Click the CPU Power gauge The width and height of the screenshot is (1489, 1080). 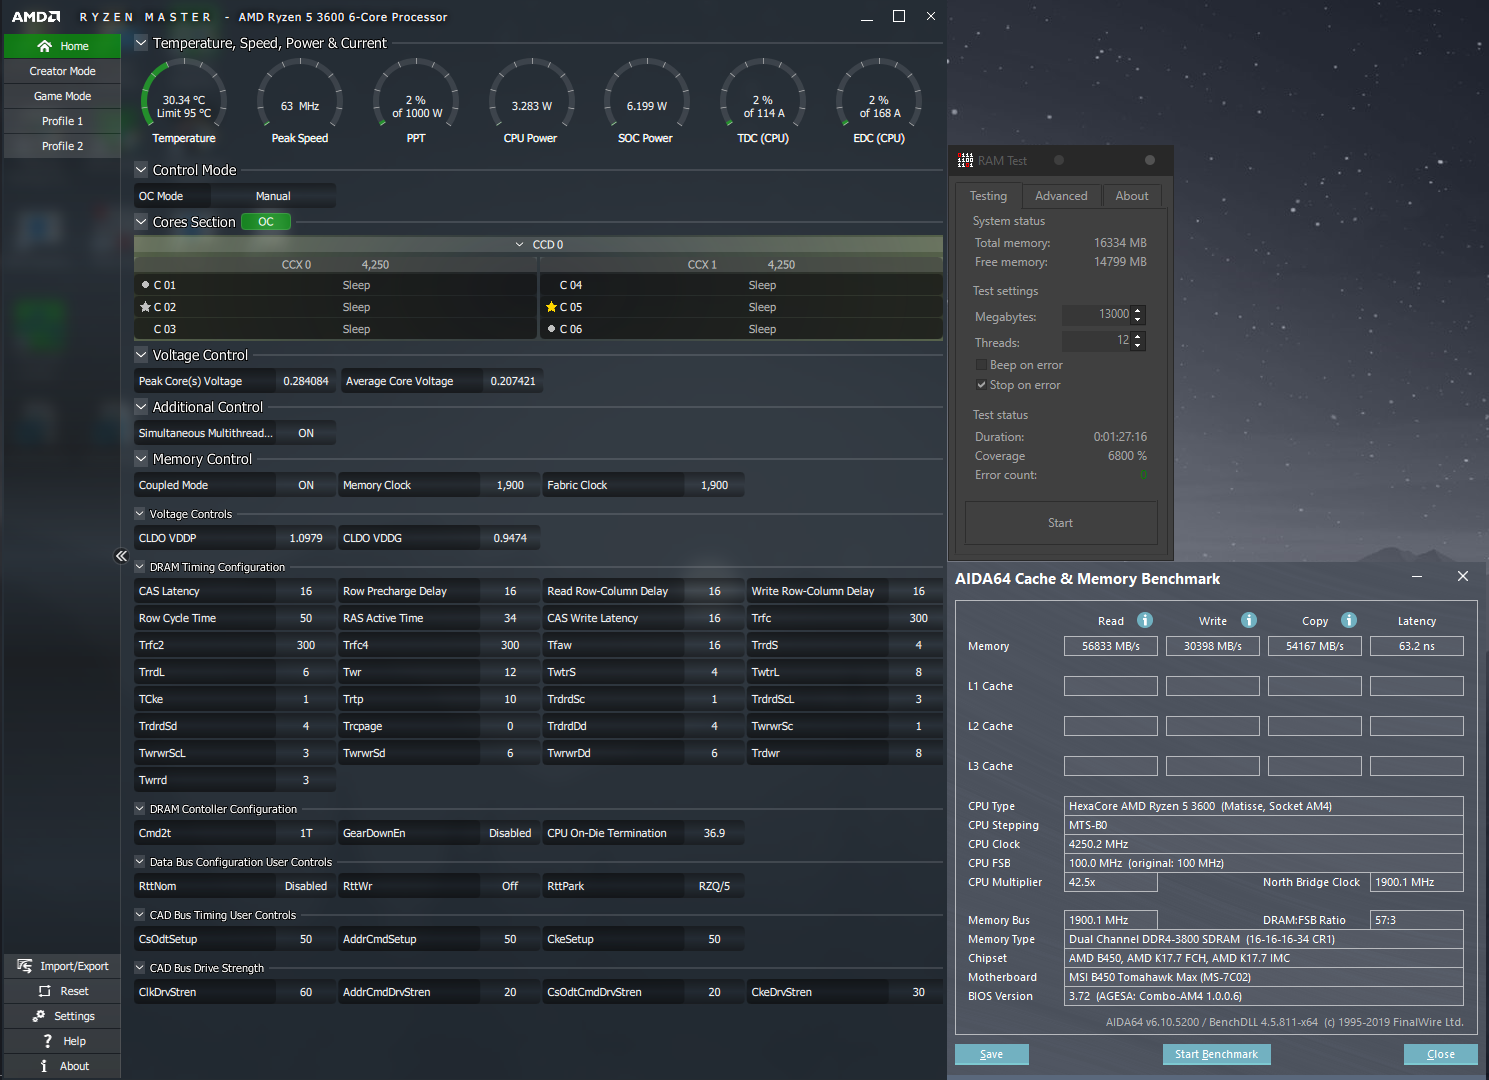point(531,102)
